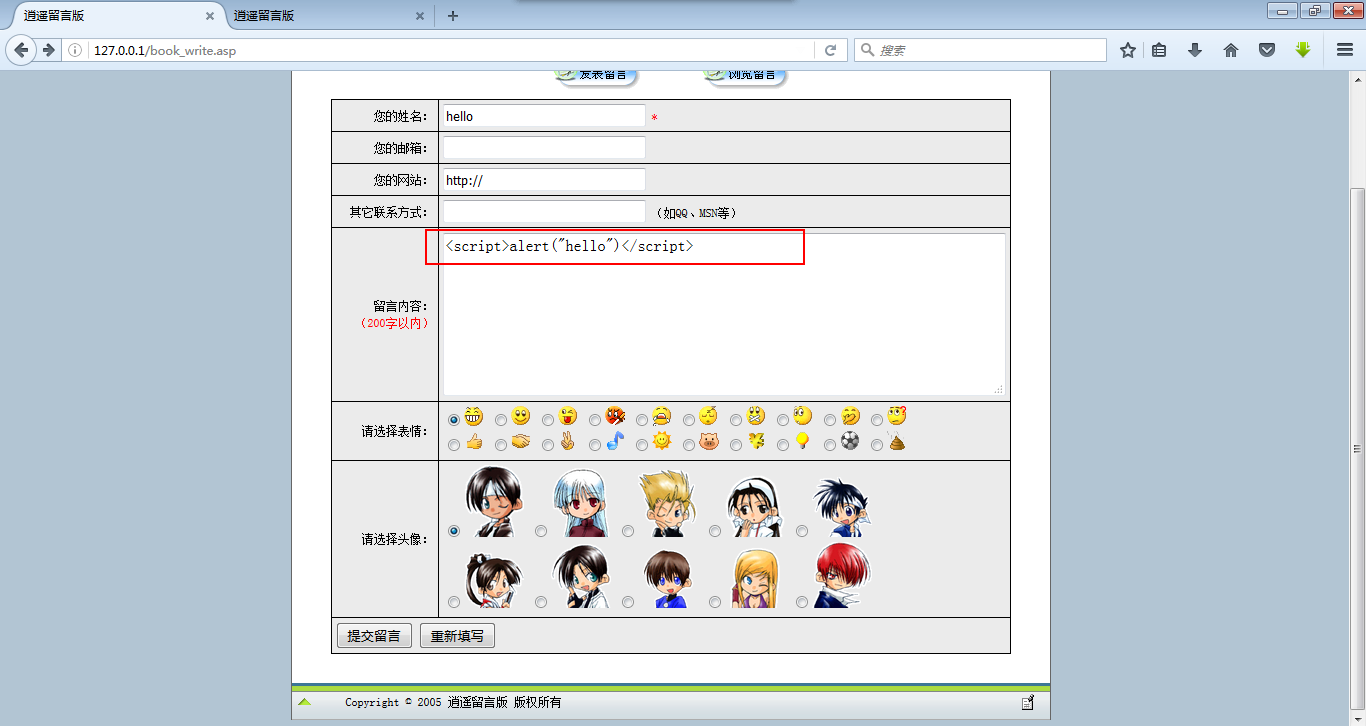The width and height of the screenshot is (1366, 726).
Task: Select radio for the victory hand emoticon
Action: pyautogui.click(x=548, y=445)
